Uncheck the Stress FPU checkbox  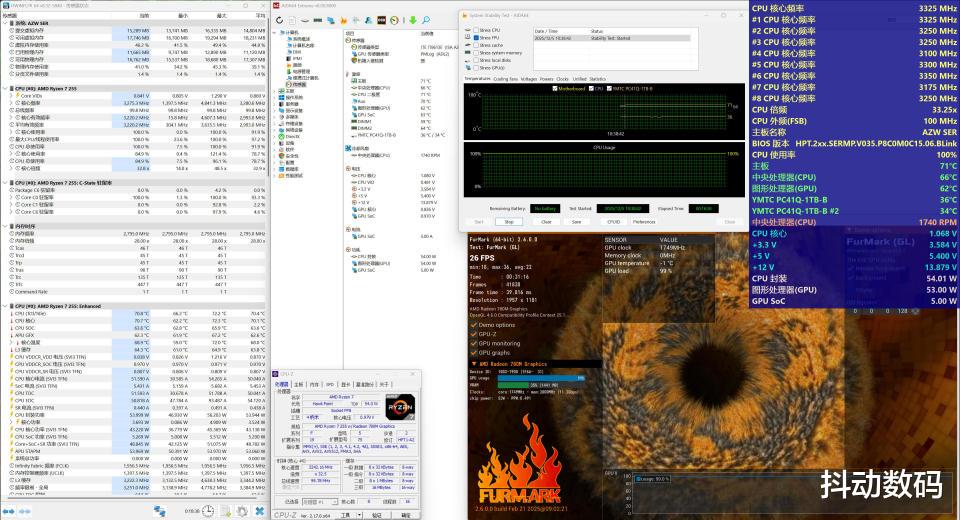[x=474, y=38]
